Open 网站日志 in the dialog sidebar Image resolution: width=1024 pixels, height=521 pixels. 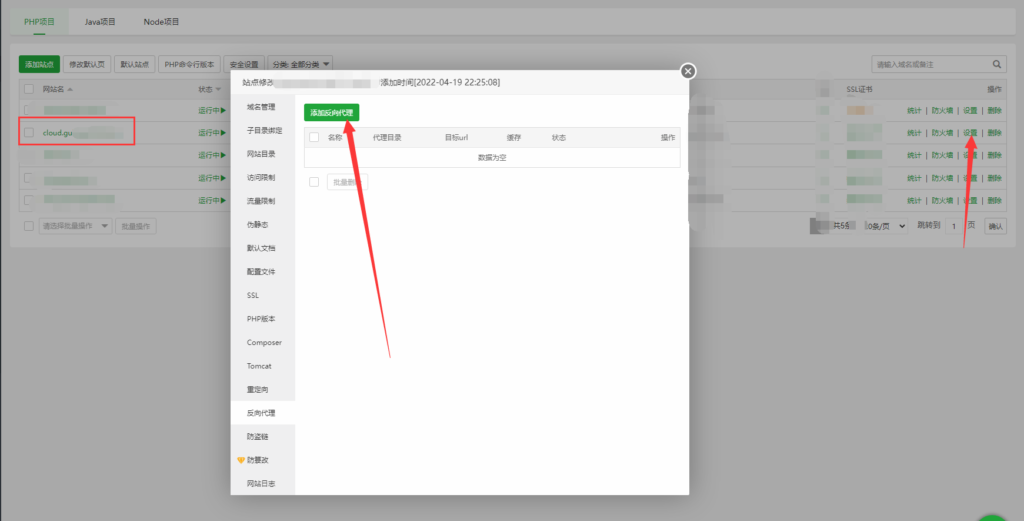(x=263, y=484)
